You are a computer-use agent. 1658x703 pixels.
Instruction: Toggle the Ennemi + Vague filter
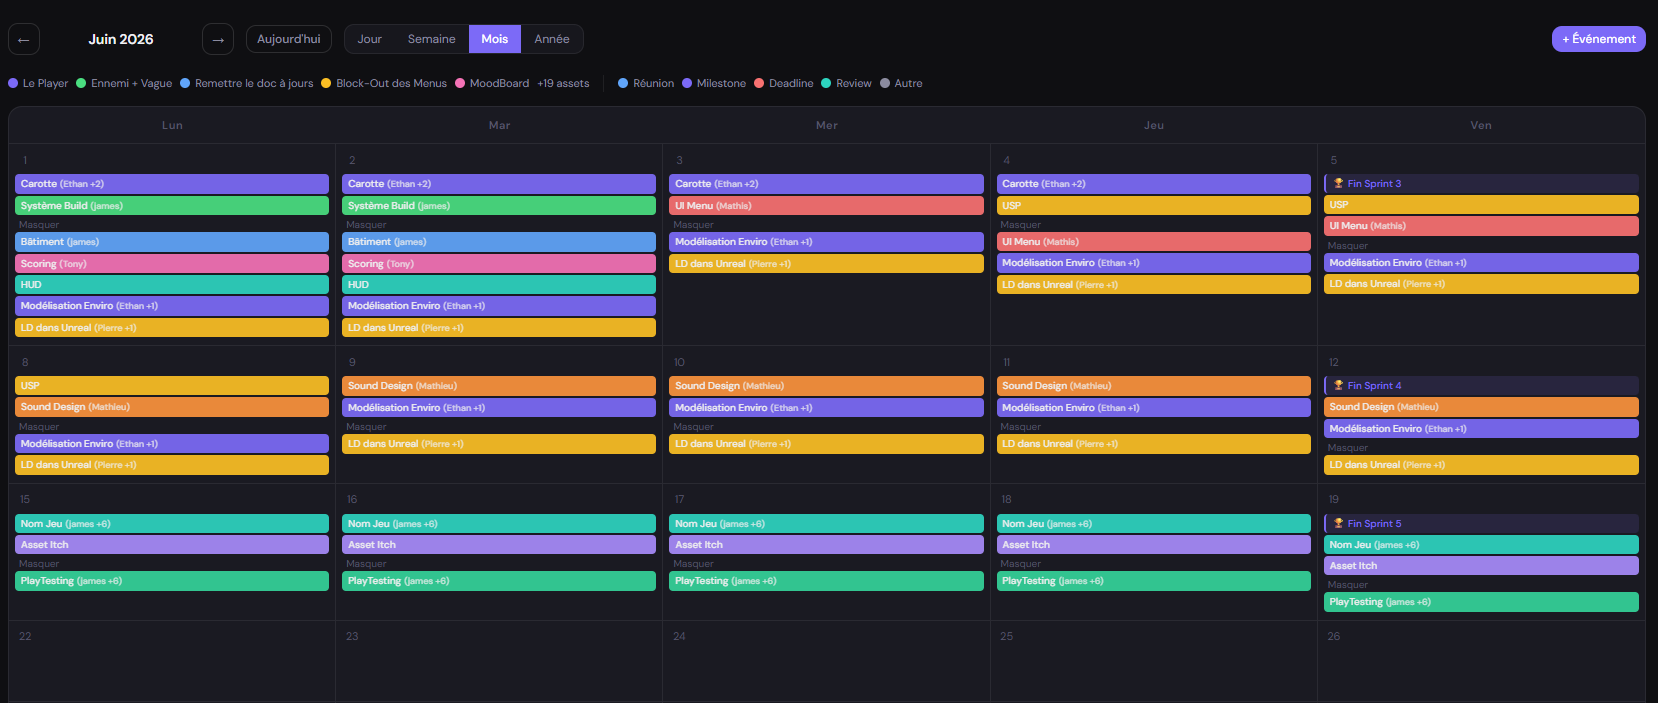tap(124, 83)
